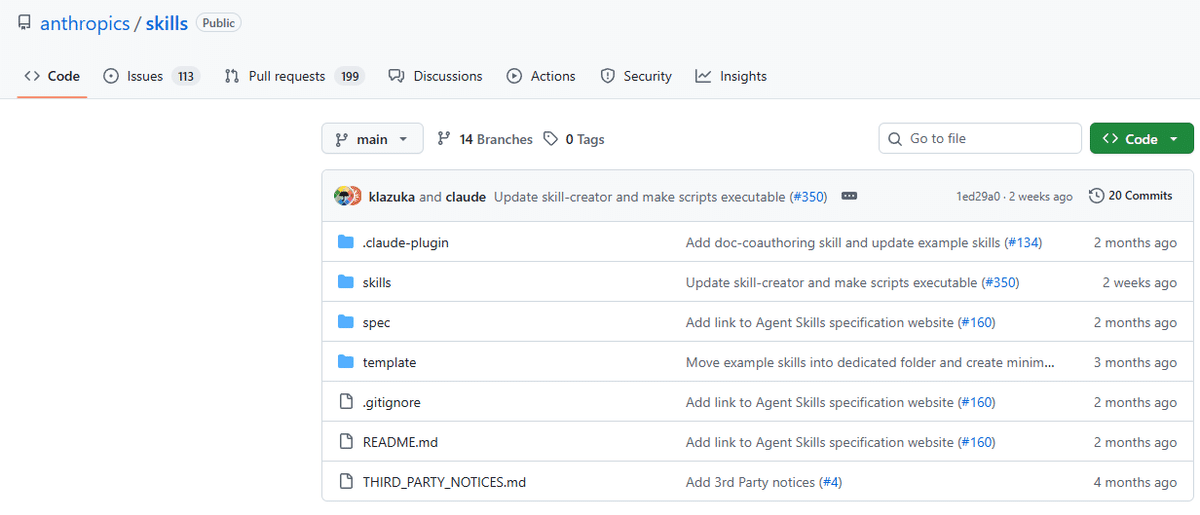Image resolution: width=1200 pixels, height=515 pixels.
Task: Open the skills repository name link
Action: [x=166, y=23]
